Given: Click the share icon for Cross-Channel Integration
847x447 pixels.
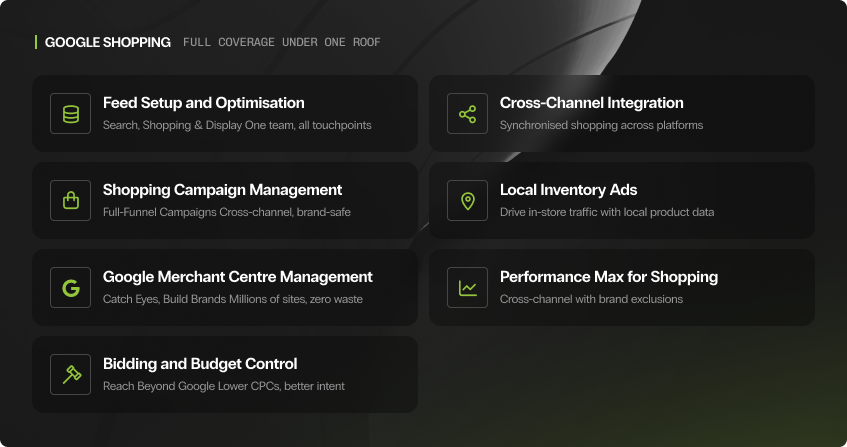Looking at the screenshot, I should pyautogui.click(x=467, y=113).
